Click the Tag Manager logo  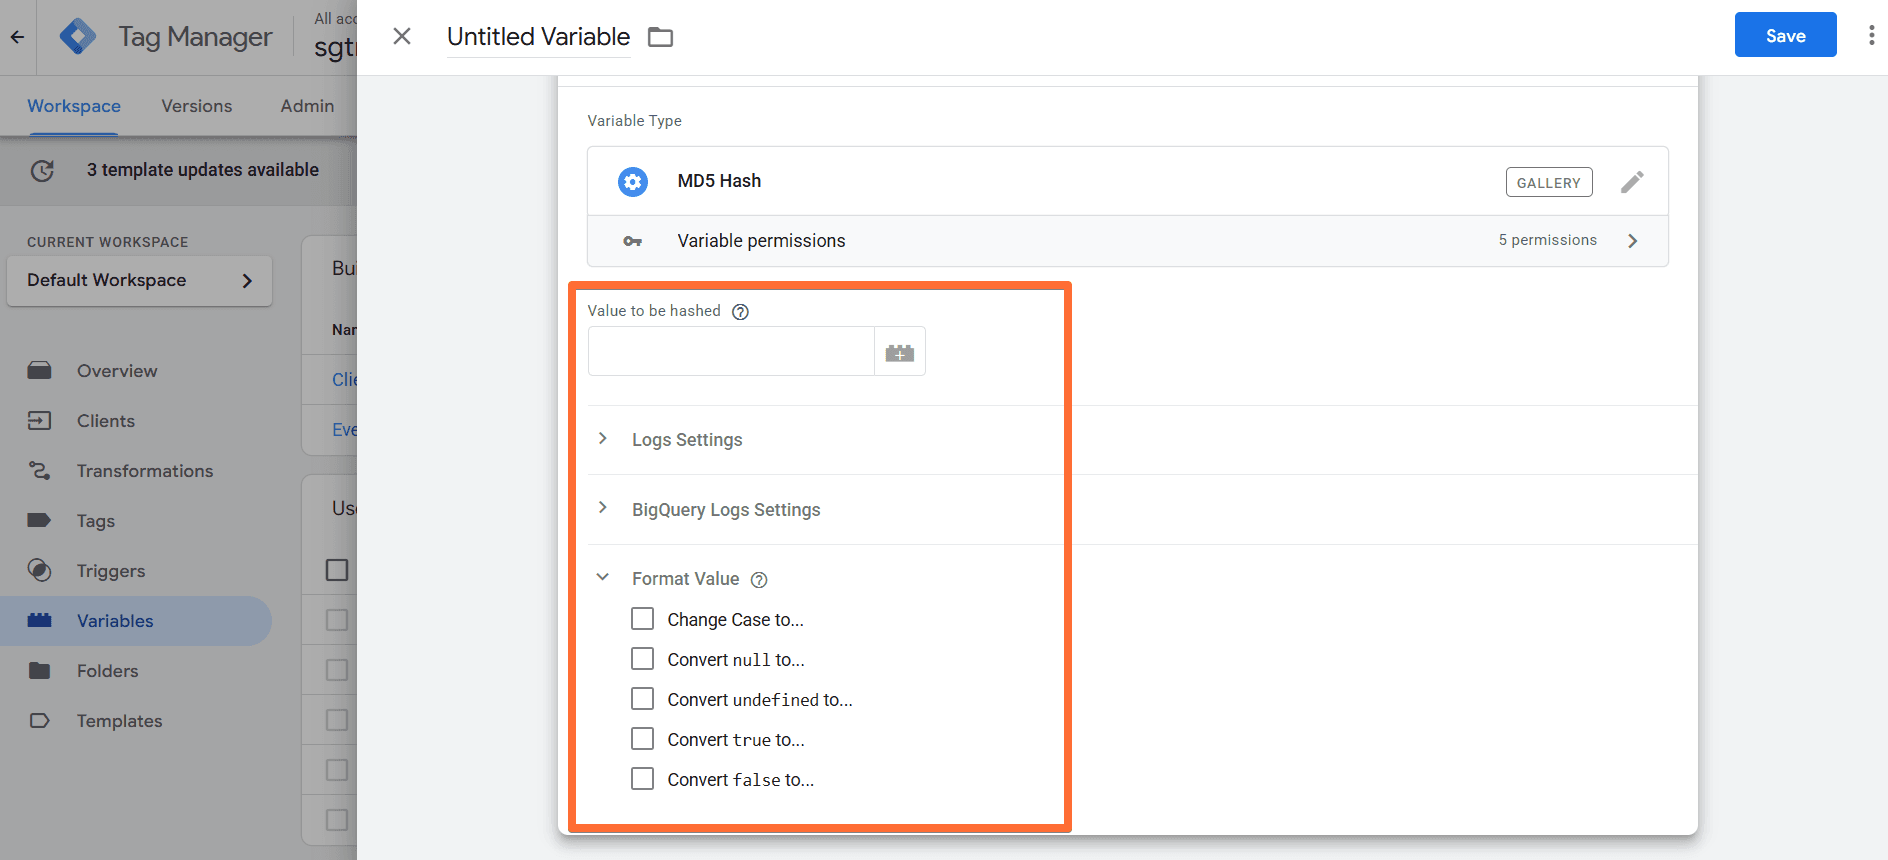(x=78, y=37)
